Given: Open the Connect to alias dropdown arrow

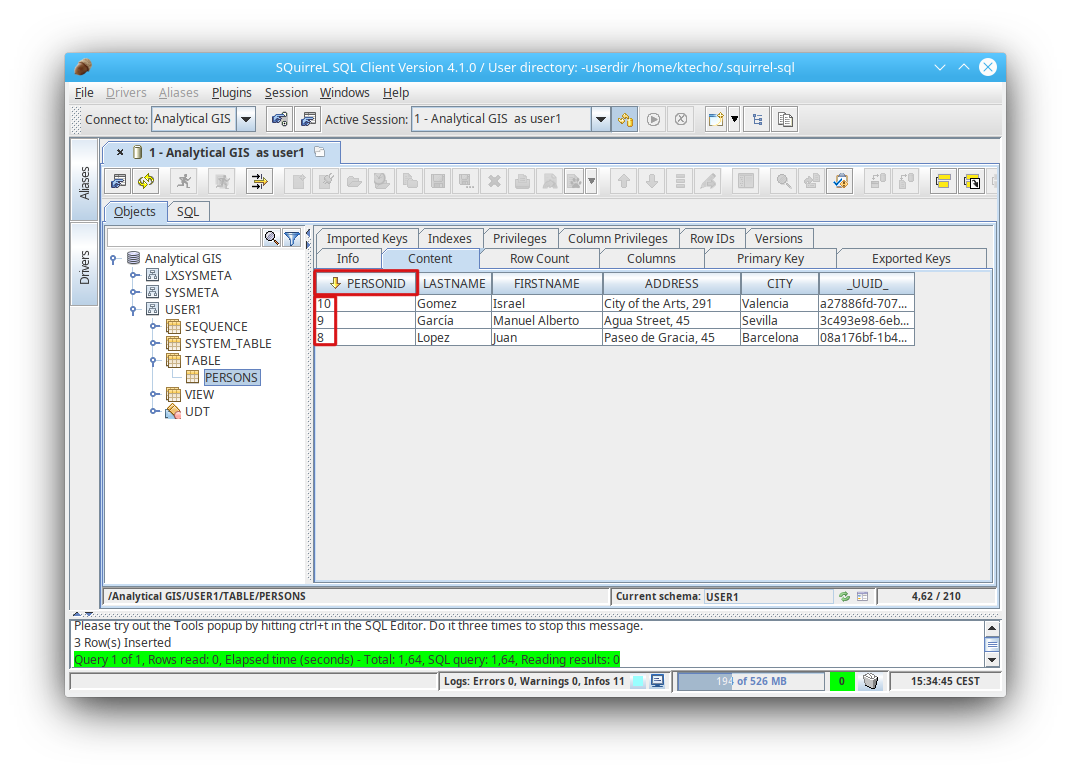Looking at the screenshot, I should (246, 120).
